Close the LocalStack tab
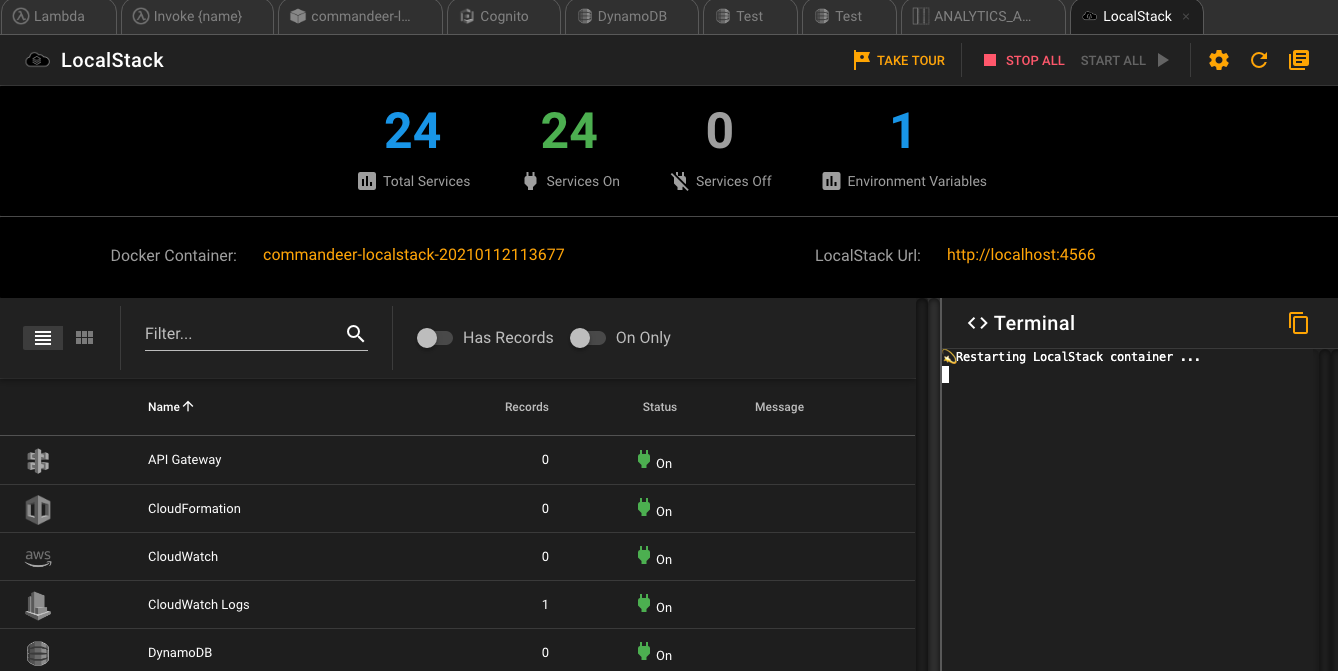Image resolution: width=1338 pixels, height=671 pixels. point(1186,17)
